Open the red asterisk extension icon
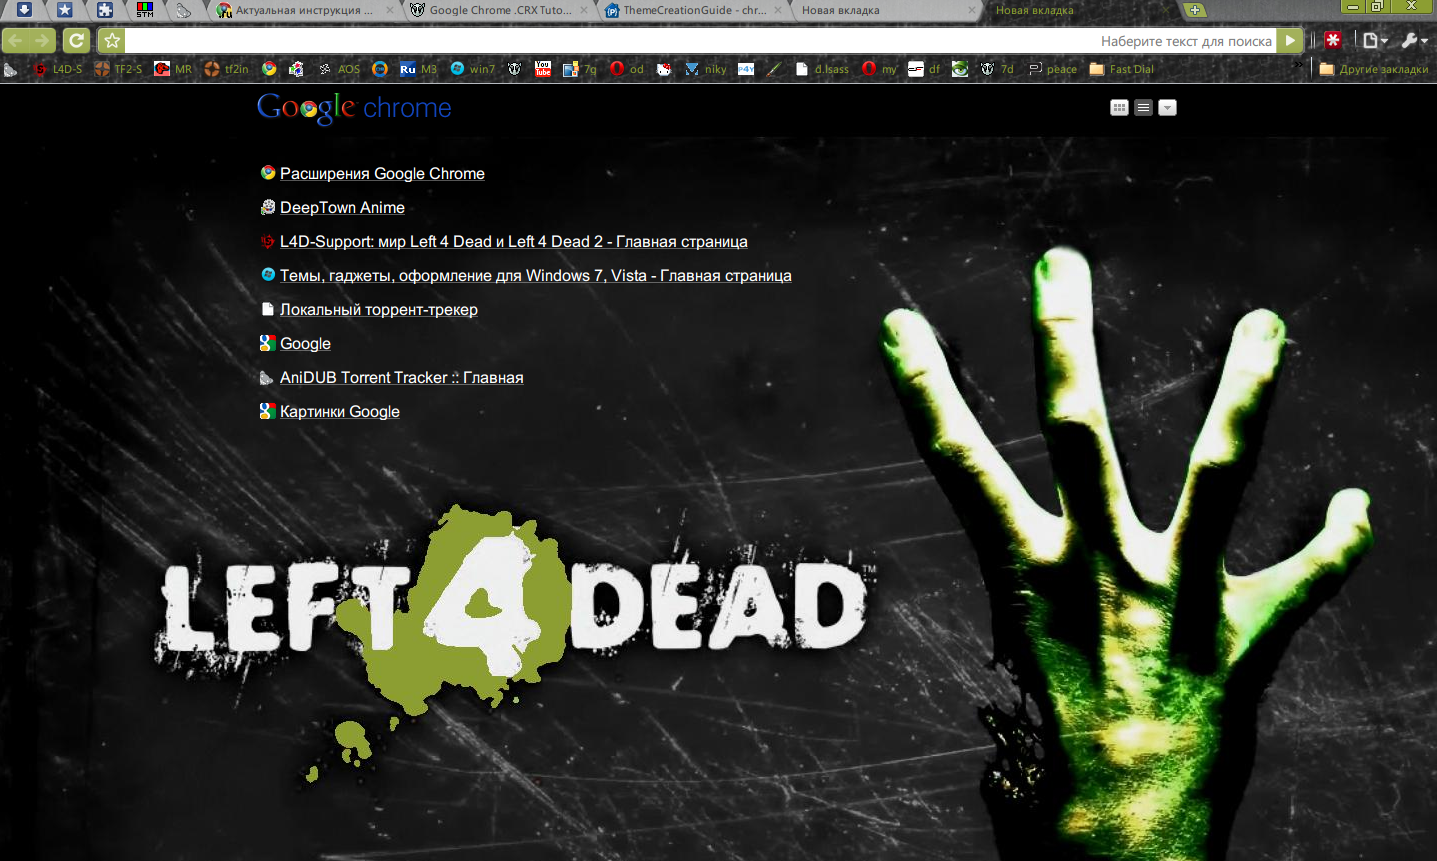Screen dimensions: 1437x861 tap(1333, 40)
